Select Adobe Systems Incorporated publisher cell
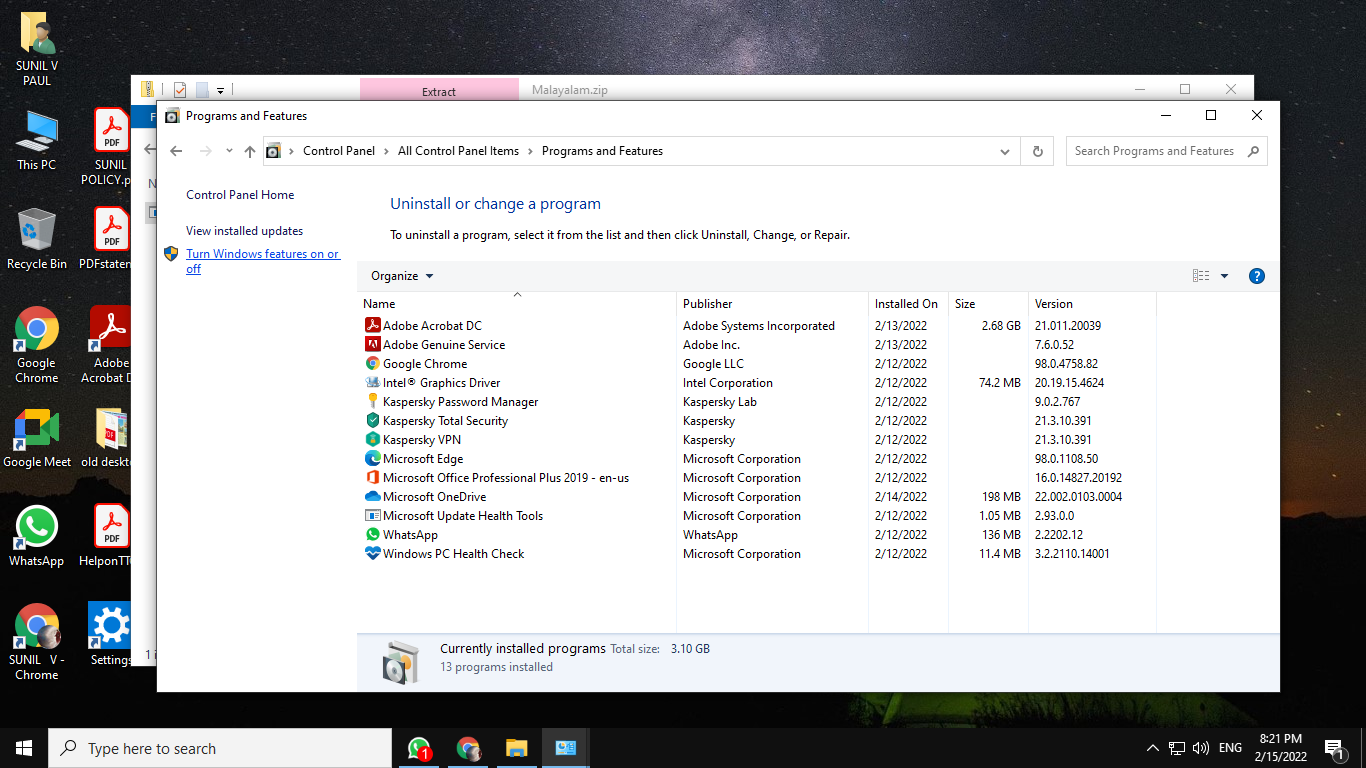The height and width of the screenshot is (768, 1366). tap(759, 325)
